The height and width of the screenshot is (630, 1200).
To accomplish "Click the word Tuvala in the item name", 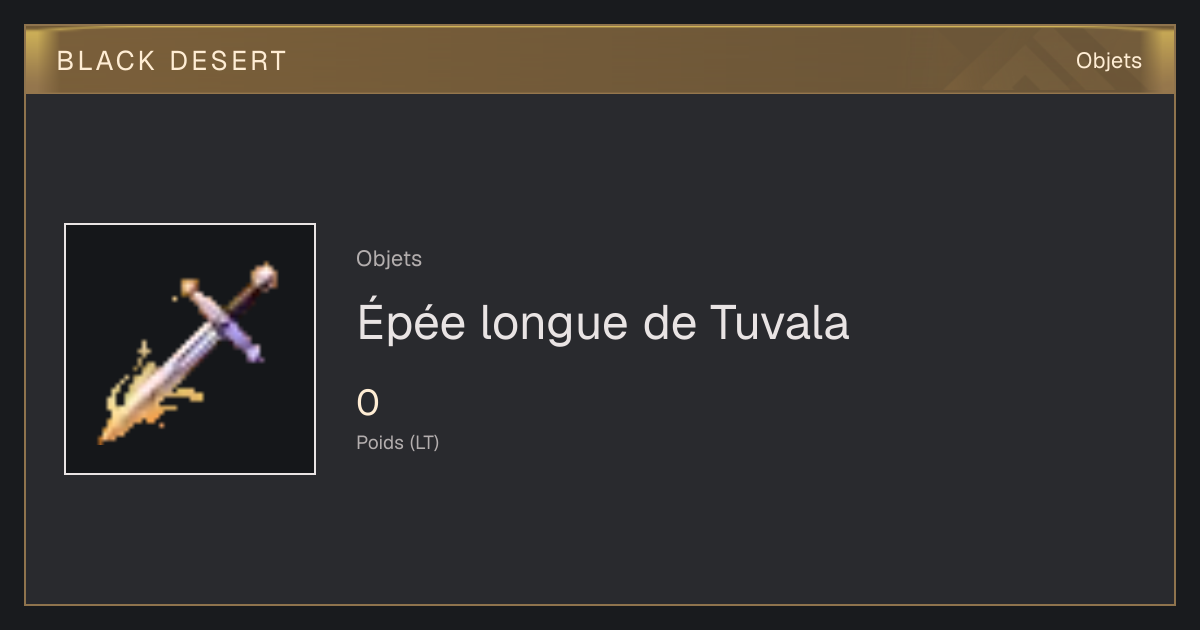I will (x=779, y=323).
